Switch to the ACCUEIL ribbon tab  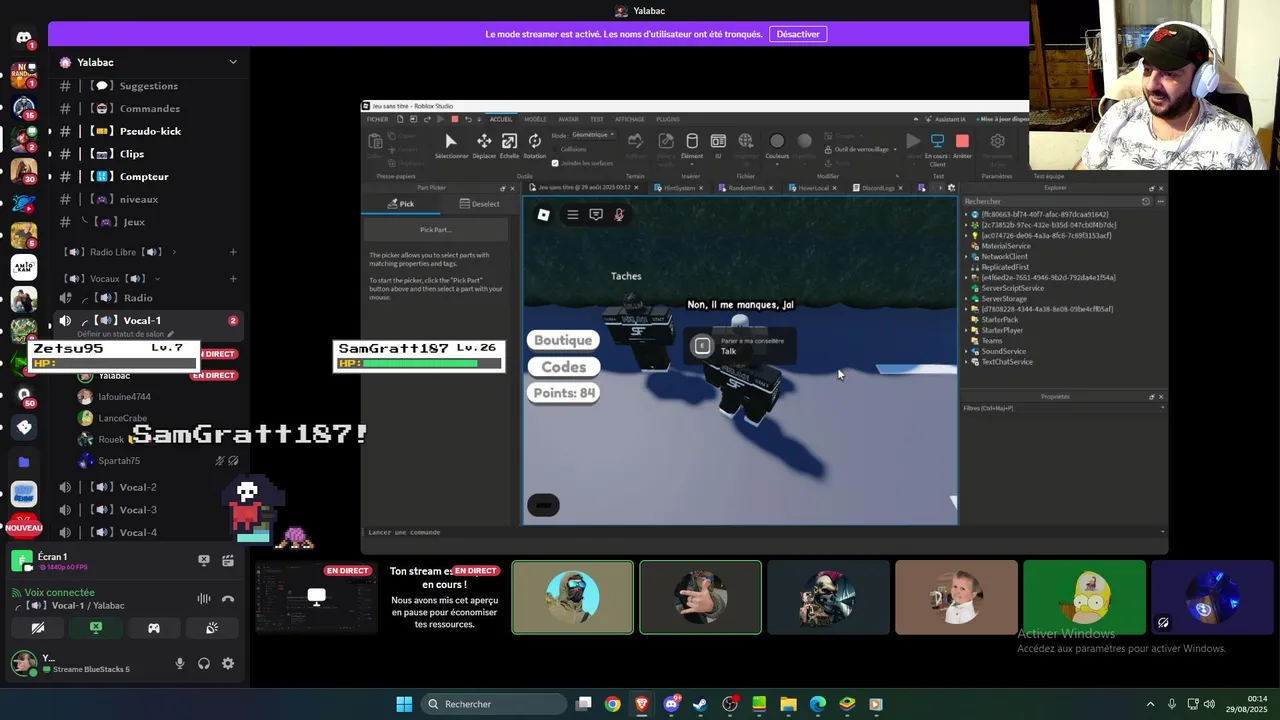500,119
